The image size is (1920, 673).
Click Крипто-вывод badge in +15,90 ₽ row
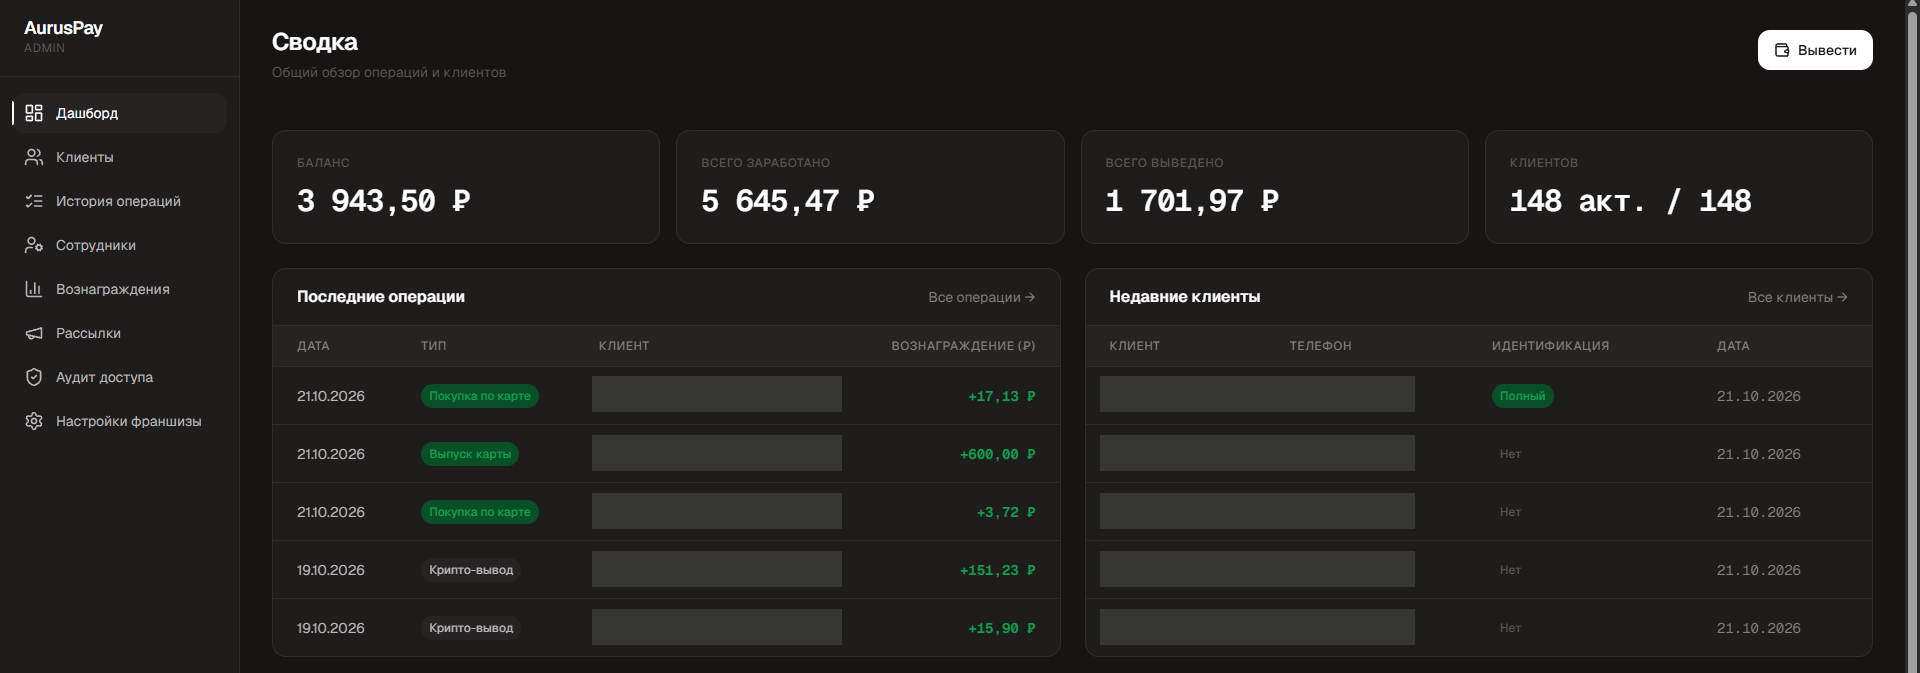click(471, 628)
